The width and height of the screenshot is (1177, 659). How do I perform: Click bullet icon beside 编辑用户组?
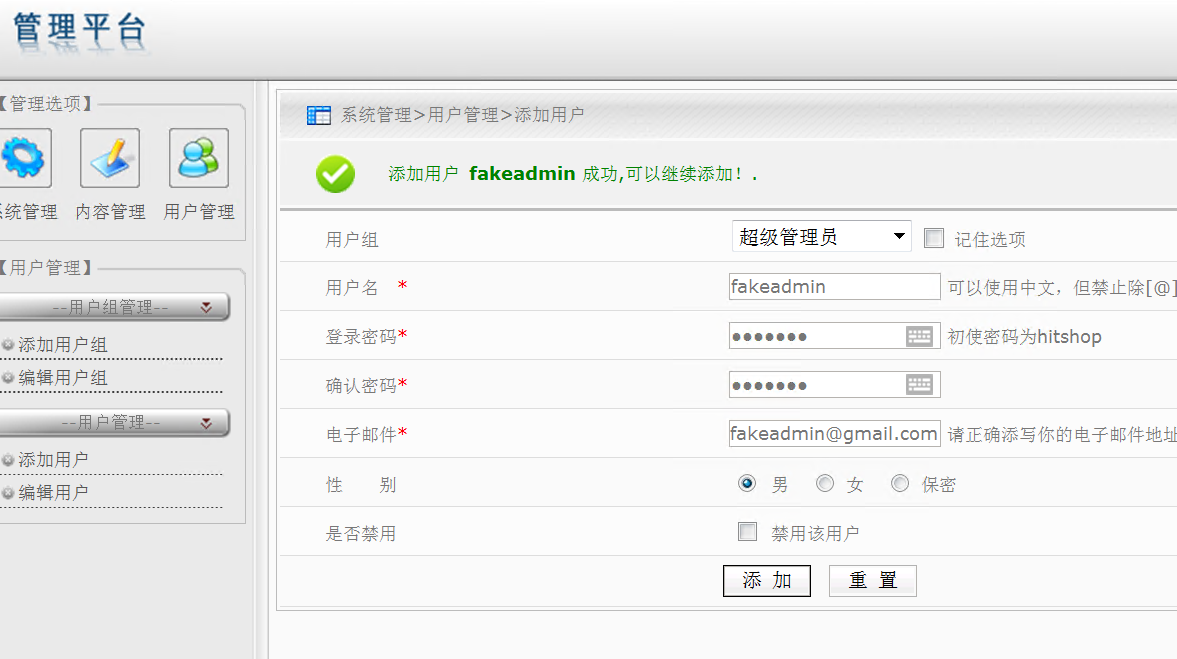tap(8, 378)
